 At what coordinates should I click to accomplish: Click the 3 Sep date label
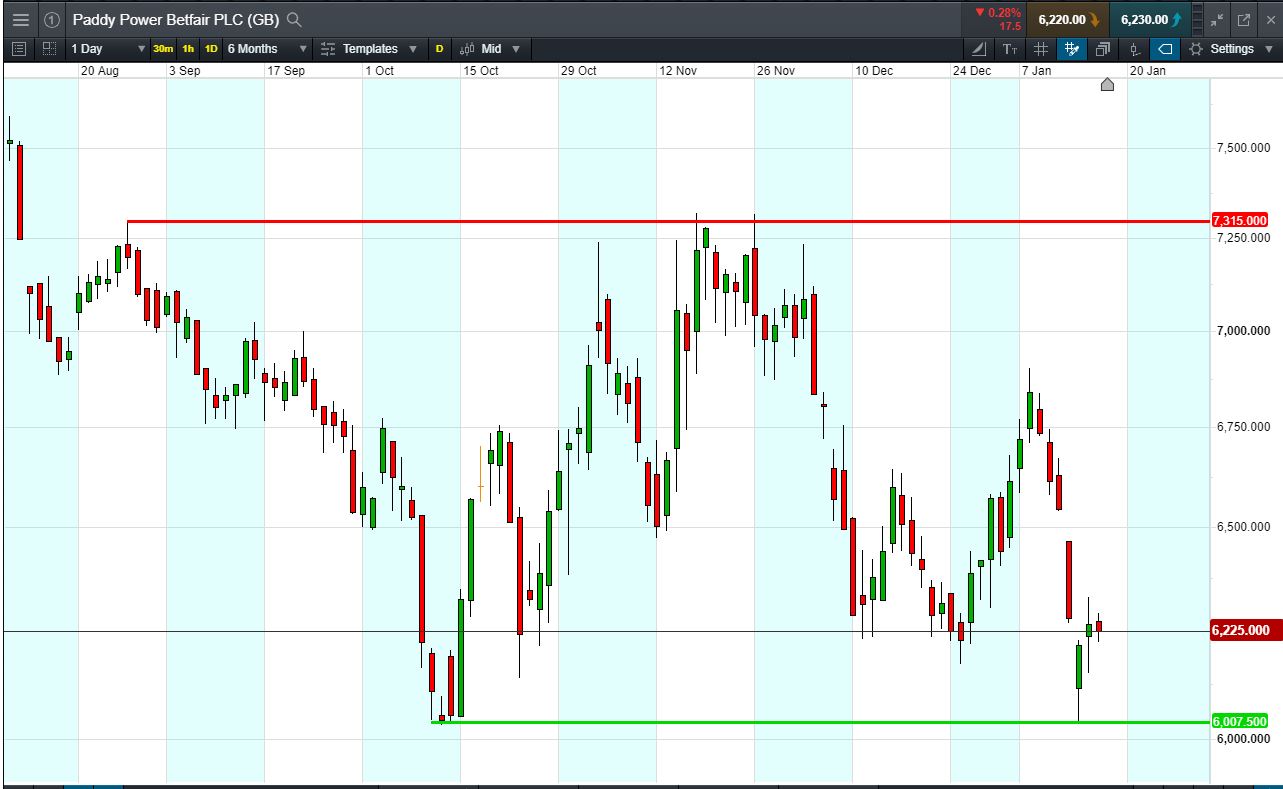[184, 71]
